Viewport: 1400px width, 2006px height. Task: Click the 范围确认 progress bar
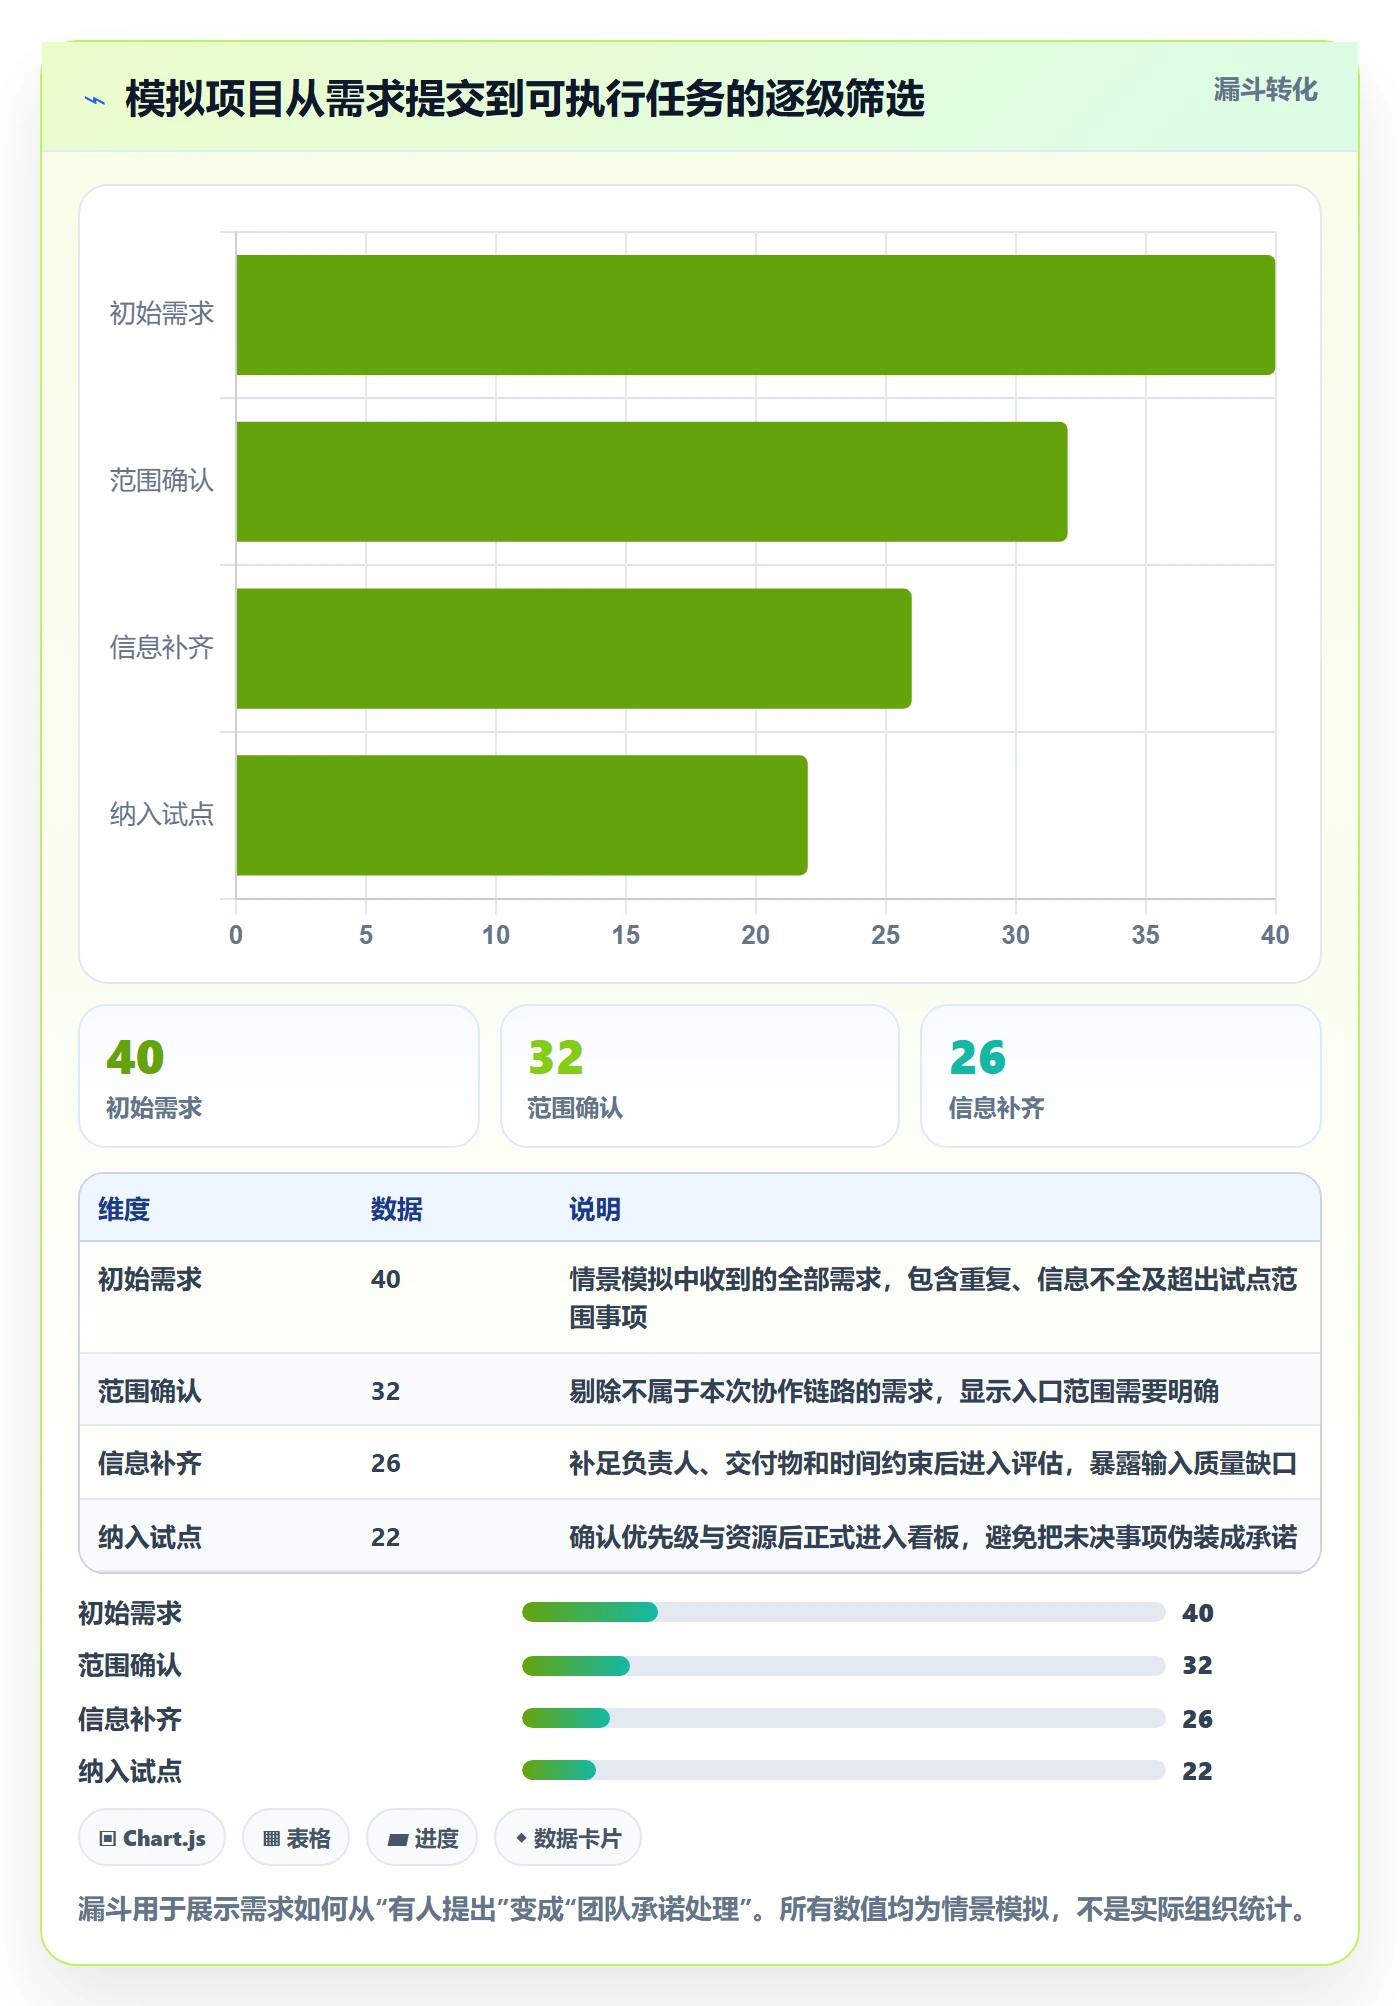click(843, 1665)
